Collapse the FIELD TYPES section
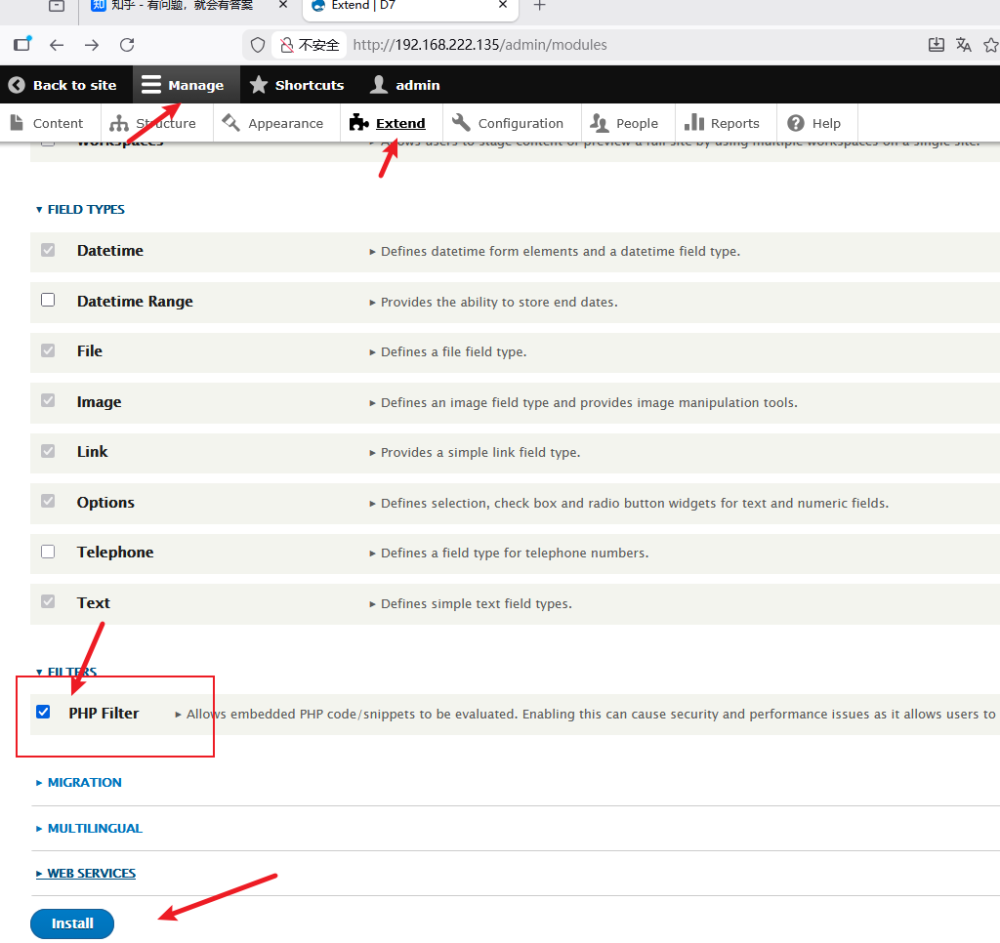The height and width of the screenshot is (943, 1000). [x=80, y=210]
